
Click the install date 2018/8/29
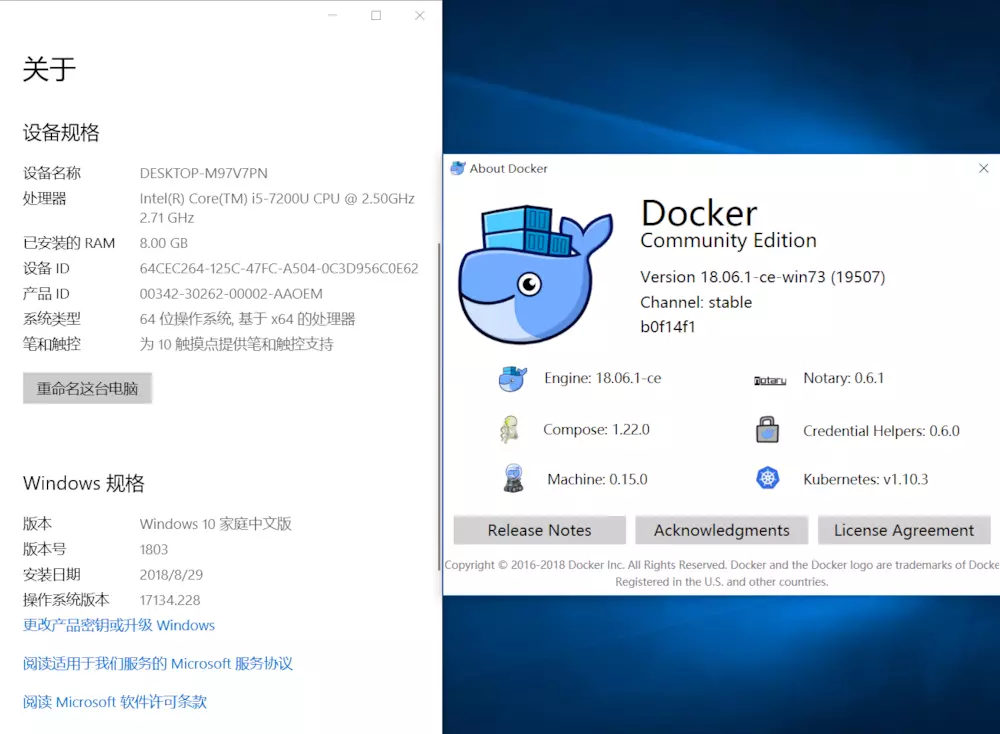coord(171,575)
